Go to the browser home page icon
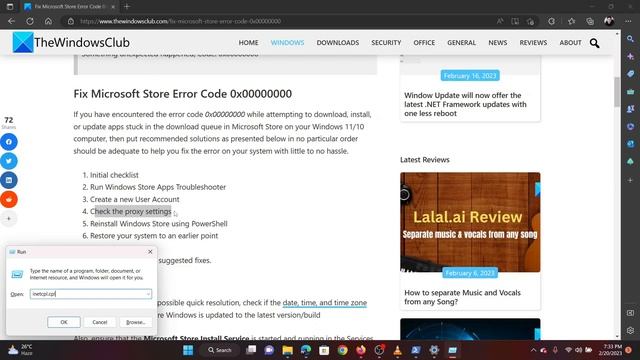This screenshot has height=360, width=640. (48, 21)
